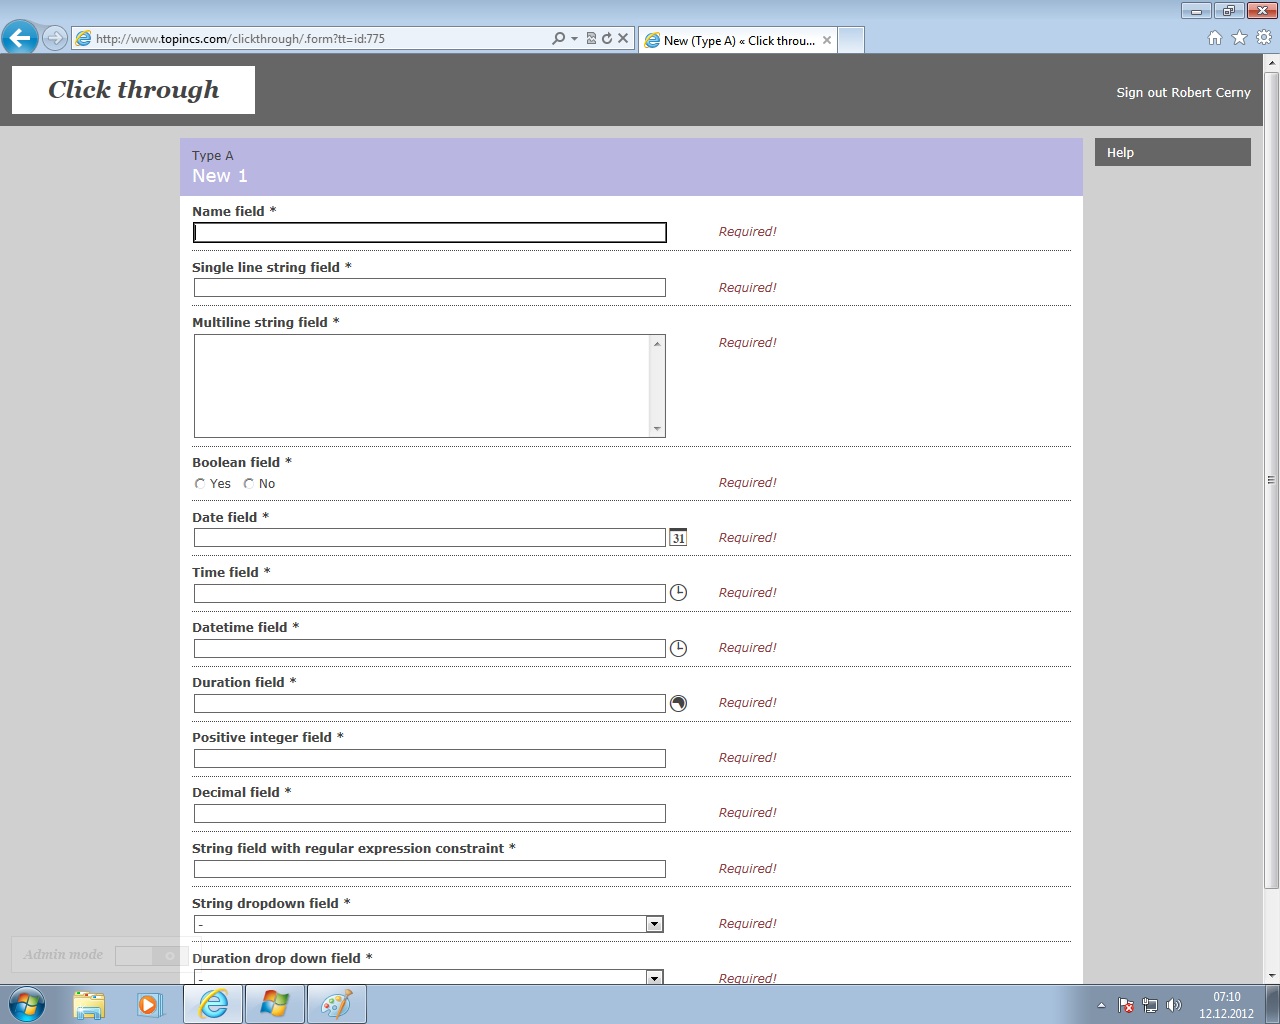Open browser Tools gear icon

click(x=1264, y=38)
